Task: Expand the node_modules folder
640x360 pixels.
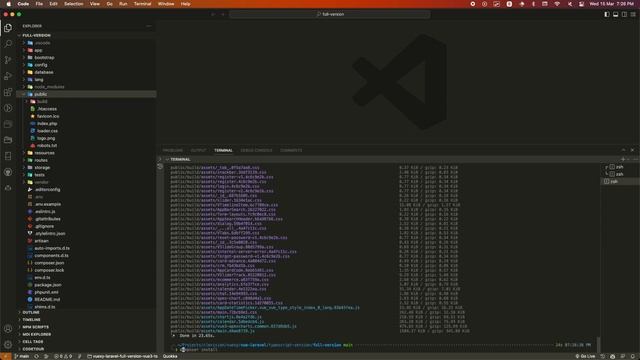Action: [87, 87]
